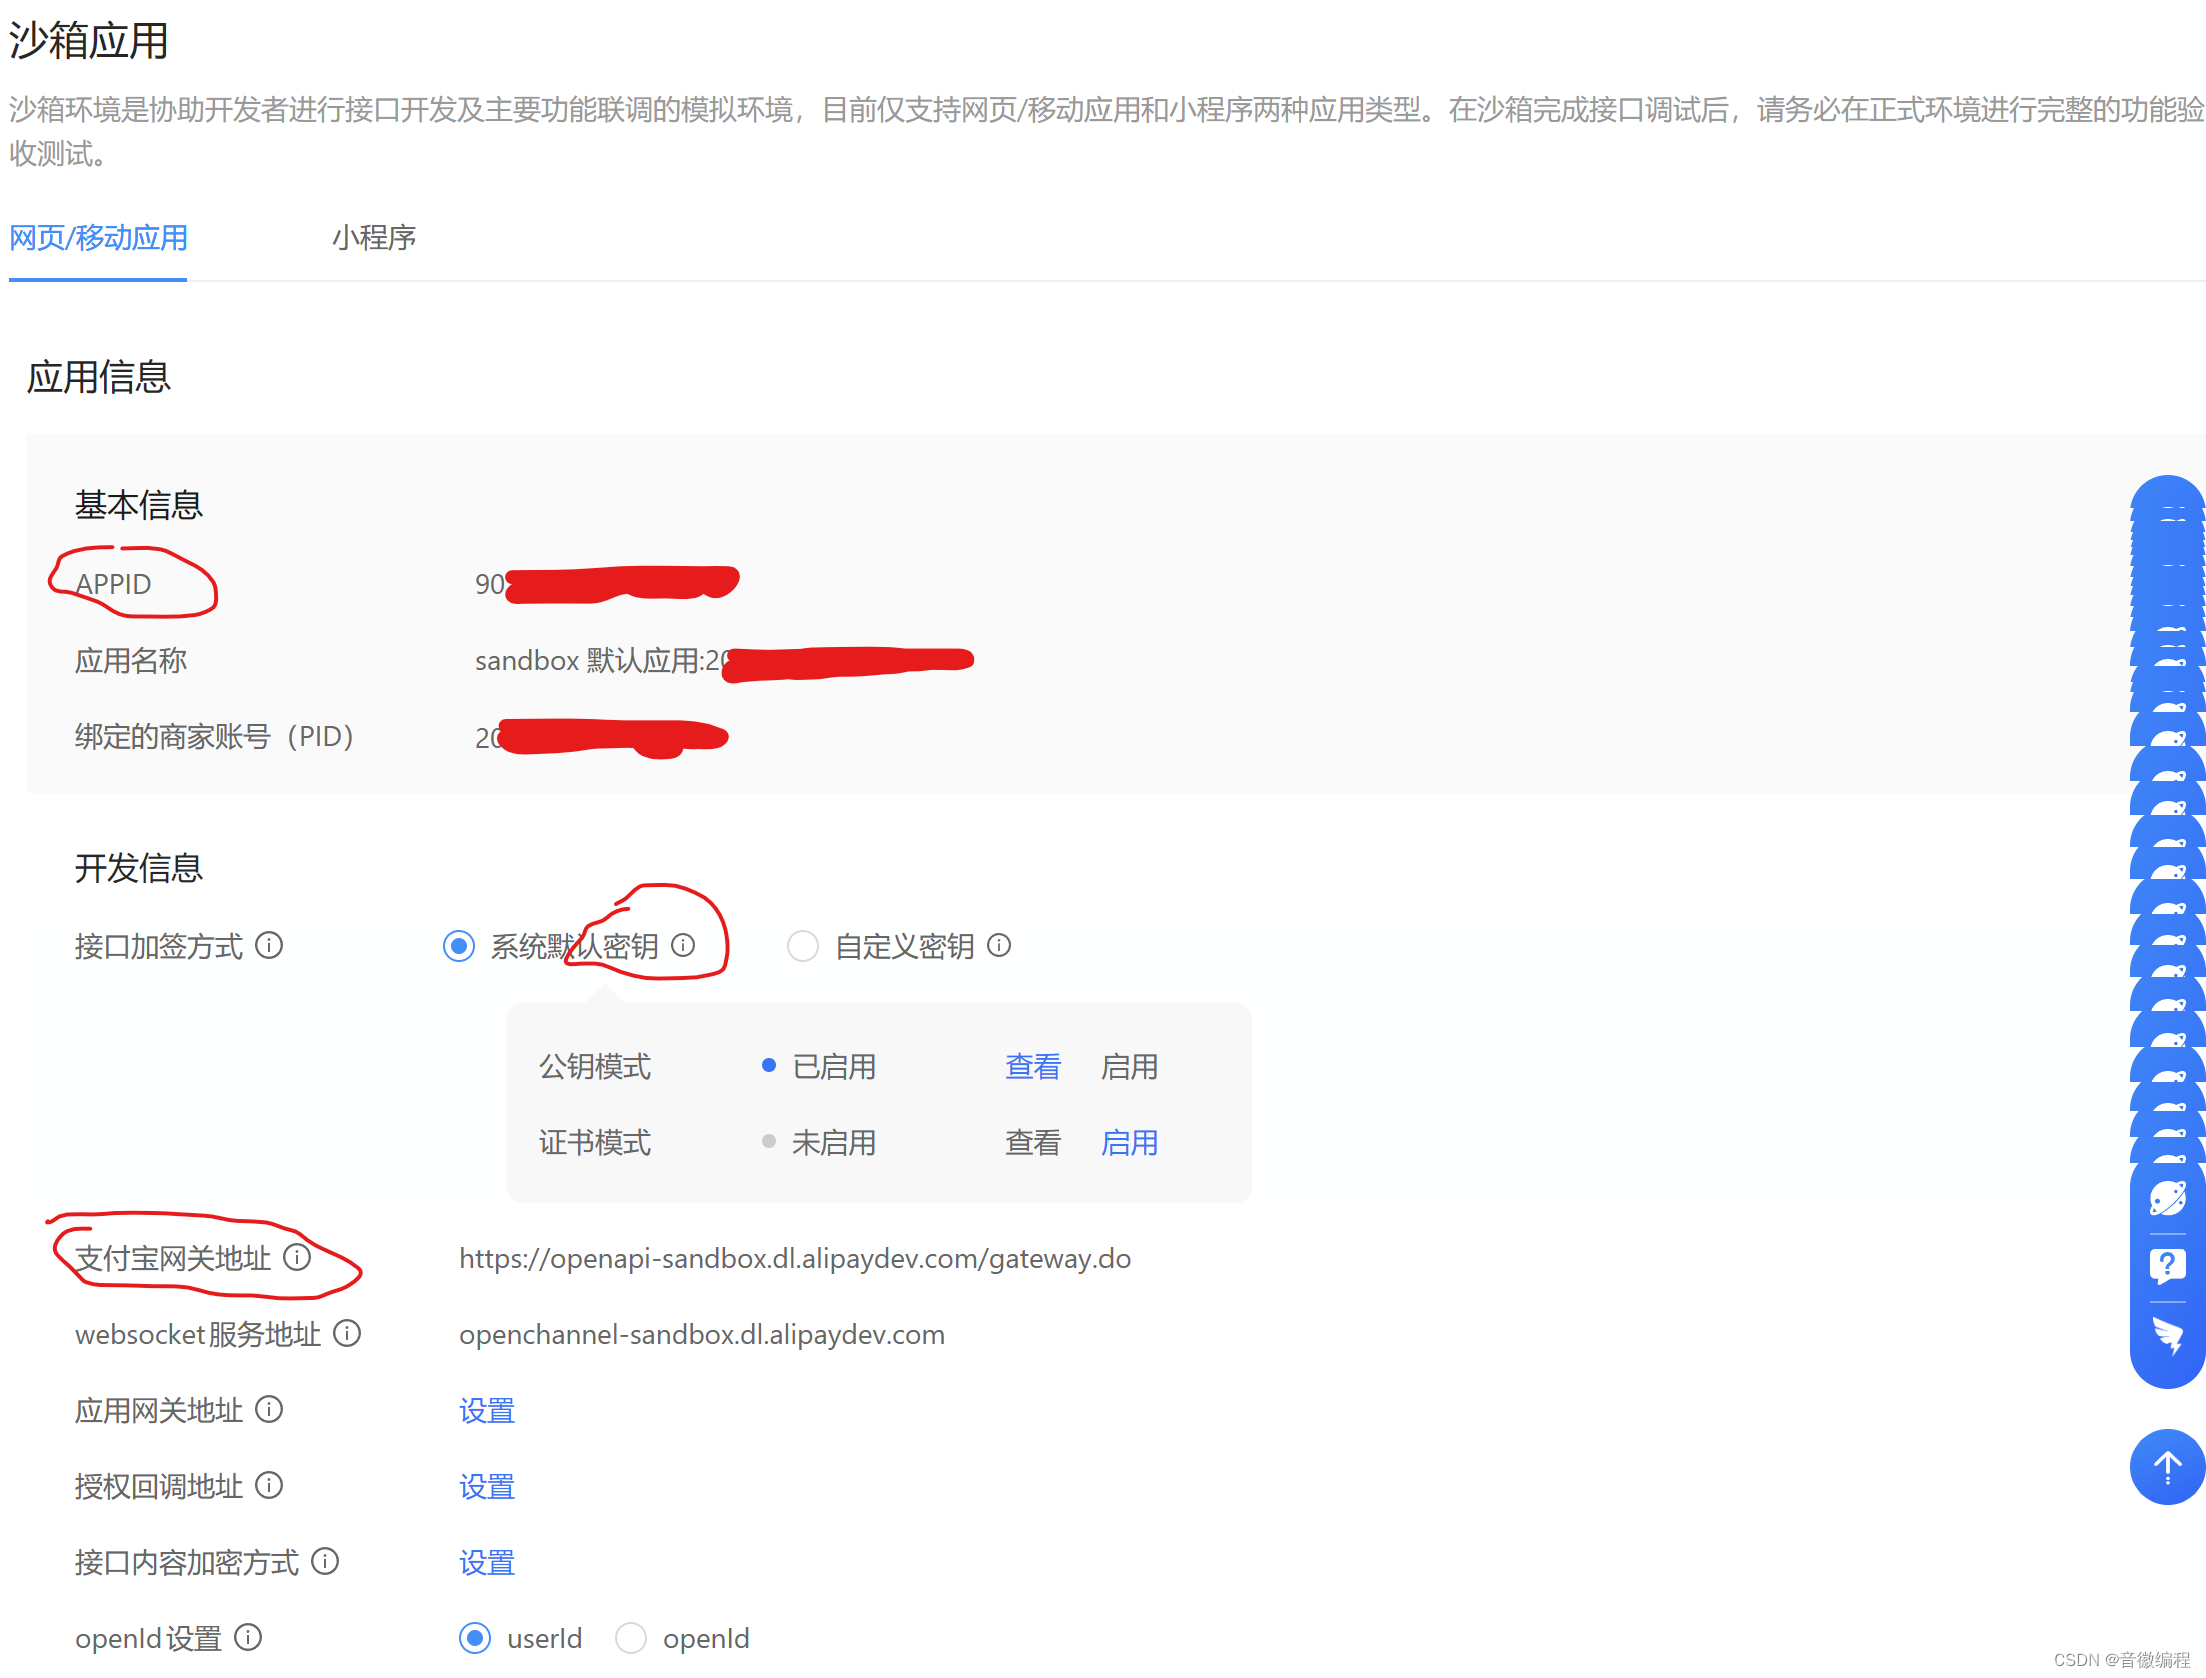Image resolution: width=2206 pixels, height=1678 pixels.
Task: Click the DingTalk wing icon
Action: click(2166, 1335)
